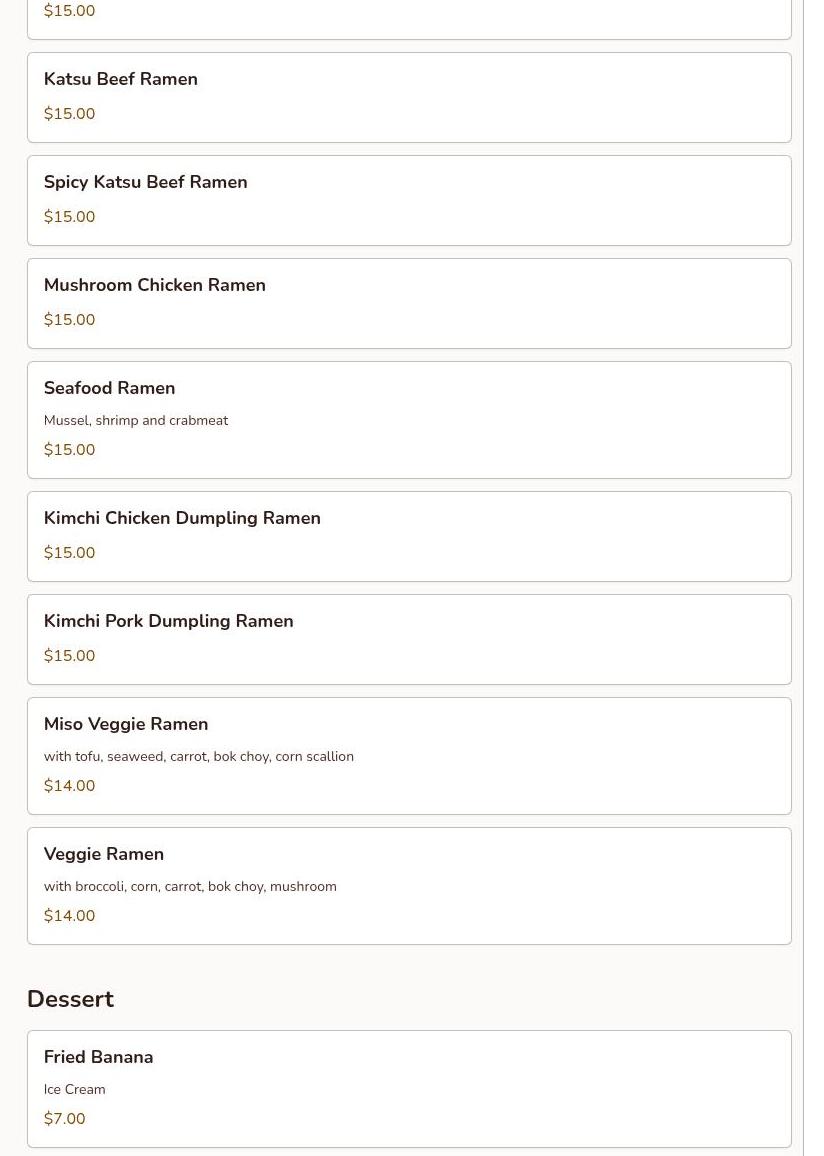Screen dimensions: 824x1156
Task: Click the Miso Veggie Ramen title
Action: (126, 724)
